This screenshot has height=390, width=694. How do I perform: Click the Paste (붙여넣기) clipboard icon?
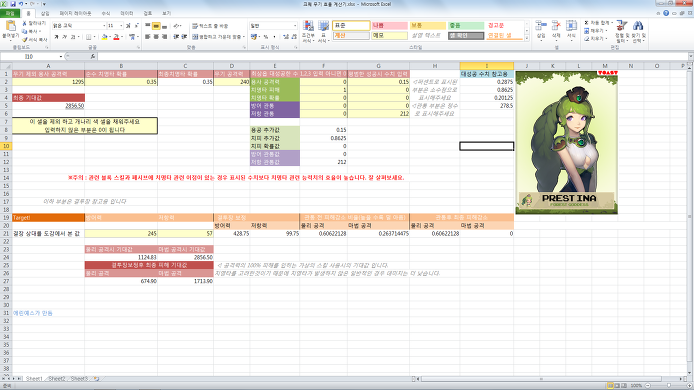10,27
